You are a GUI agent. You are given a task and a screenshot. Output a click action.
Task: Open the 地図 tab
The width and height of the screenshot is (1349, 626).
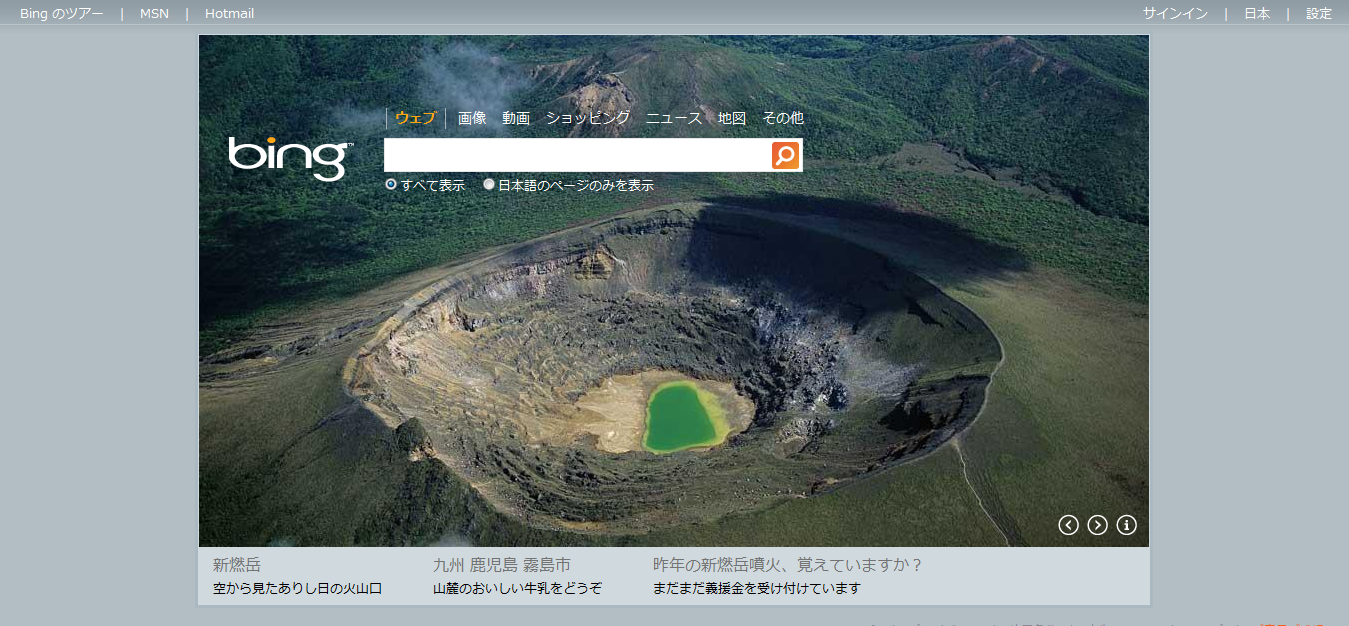click(x=732, y=118)
